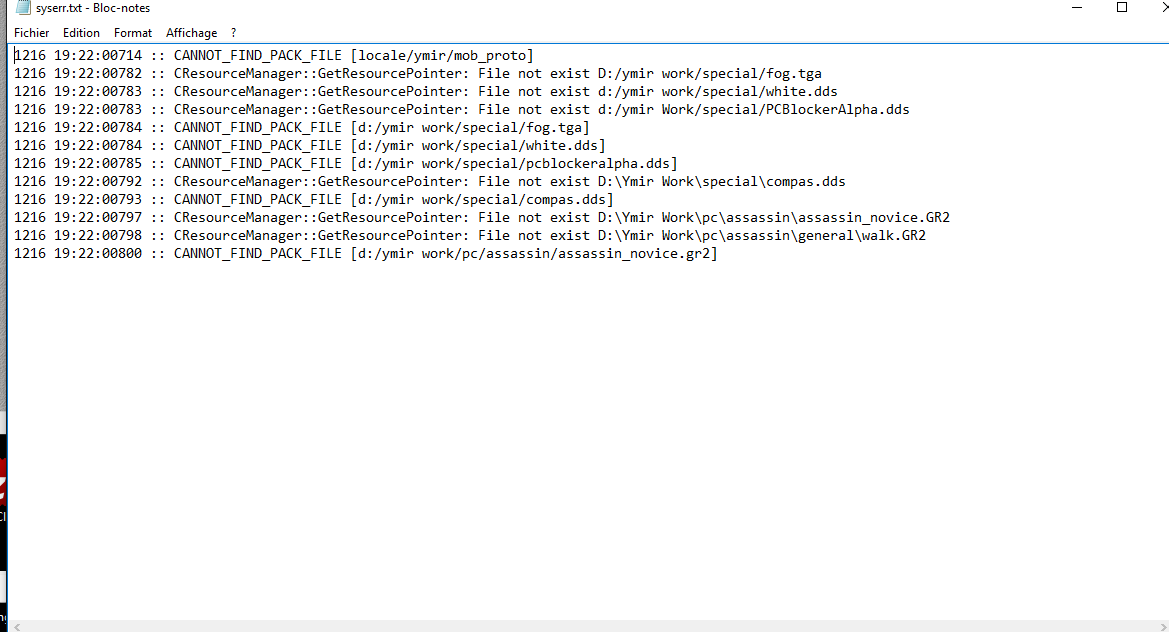This screenshot has width=1169, height=632.
Task: Open the Format menu
Action: [133, 33]
